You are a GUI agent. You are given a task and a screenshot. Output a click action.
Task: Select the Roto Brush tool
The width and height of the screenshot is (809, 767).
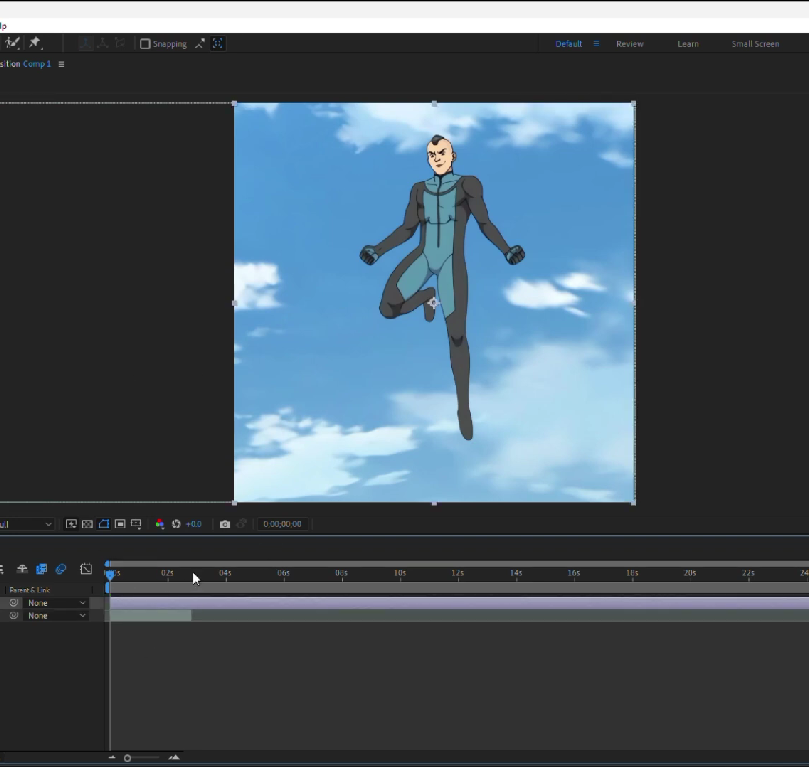[x=12, y=43]
